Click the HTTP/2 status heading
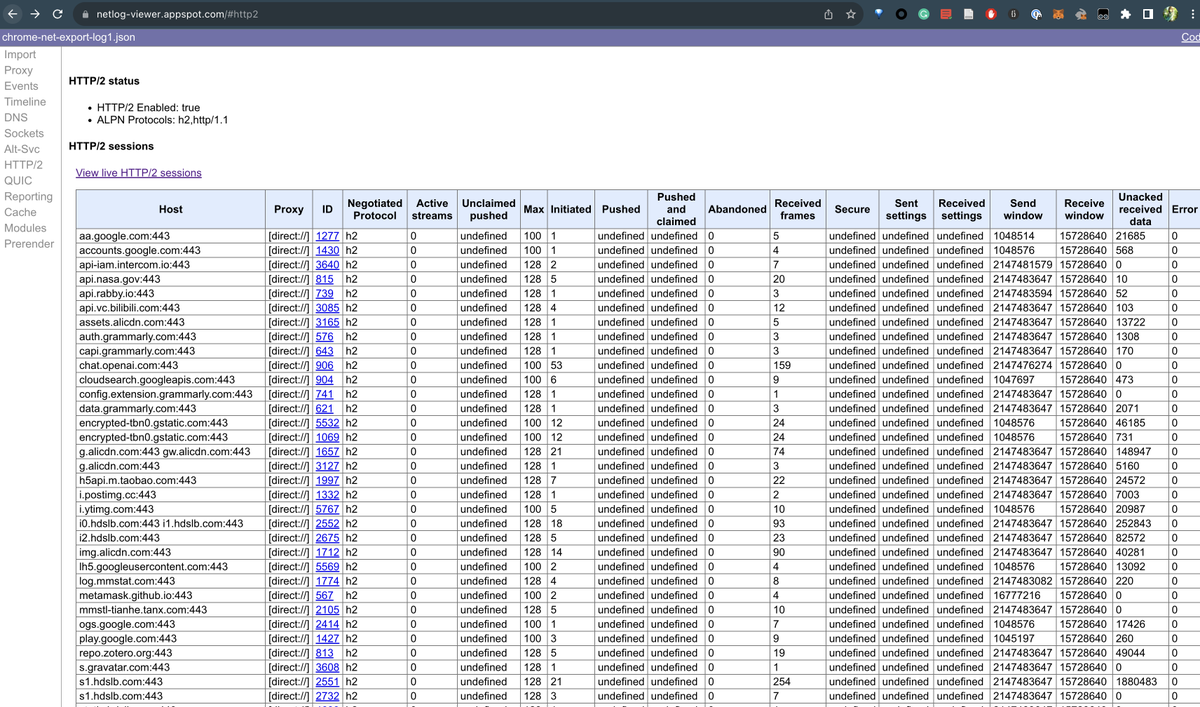Image resolution: width=1200 pixels, height=707 pixels. (x=104, y=81)
